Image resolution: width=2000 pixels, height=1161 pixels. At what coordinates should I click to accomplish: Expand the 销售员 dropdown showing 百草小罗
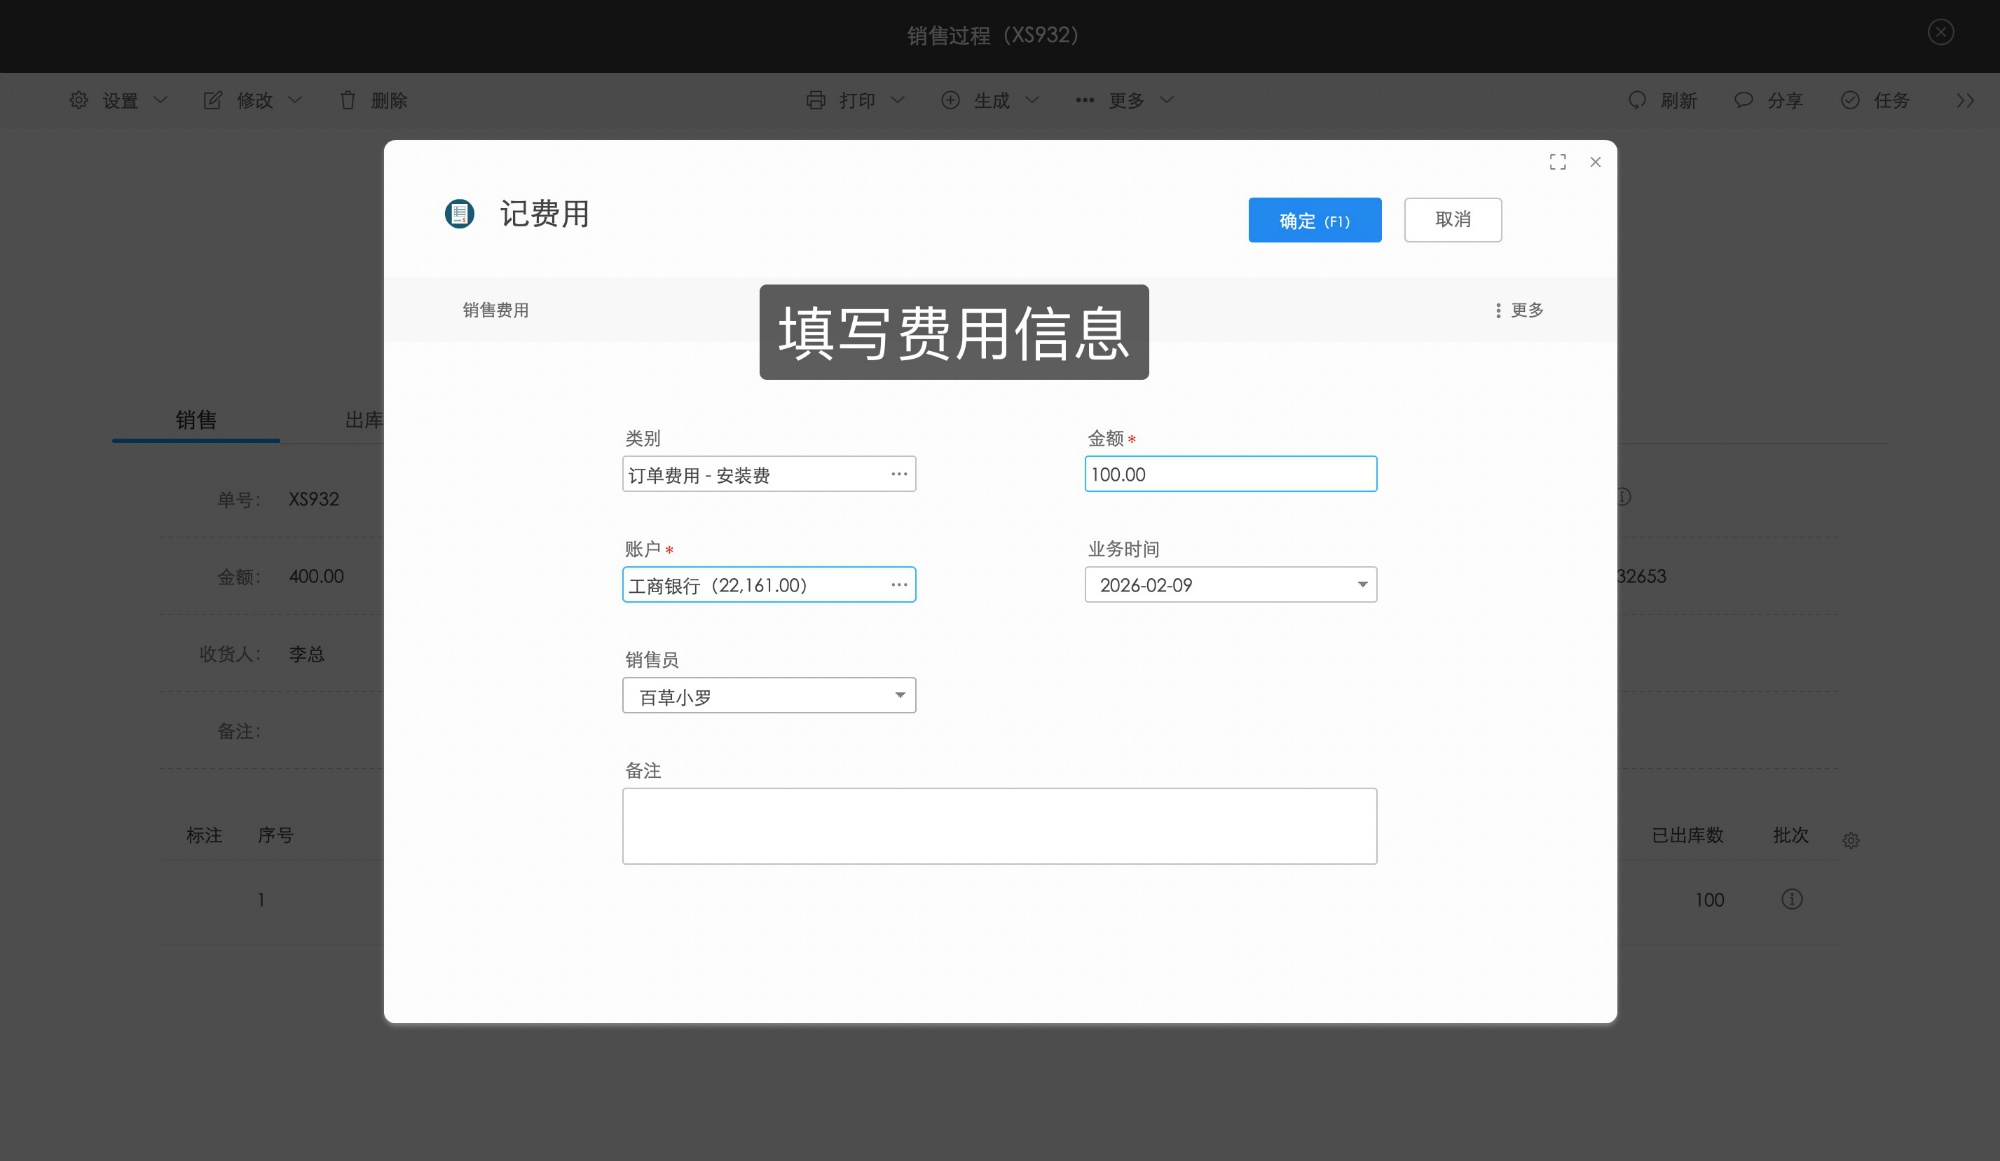[899, 694]
